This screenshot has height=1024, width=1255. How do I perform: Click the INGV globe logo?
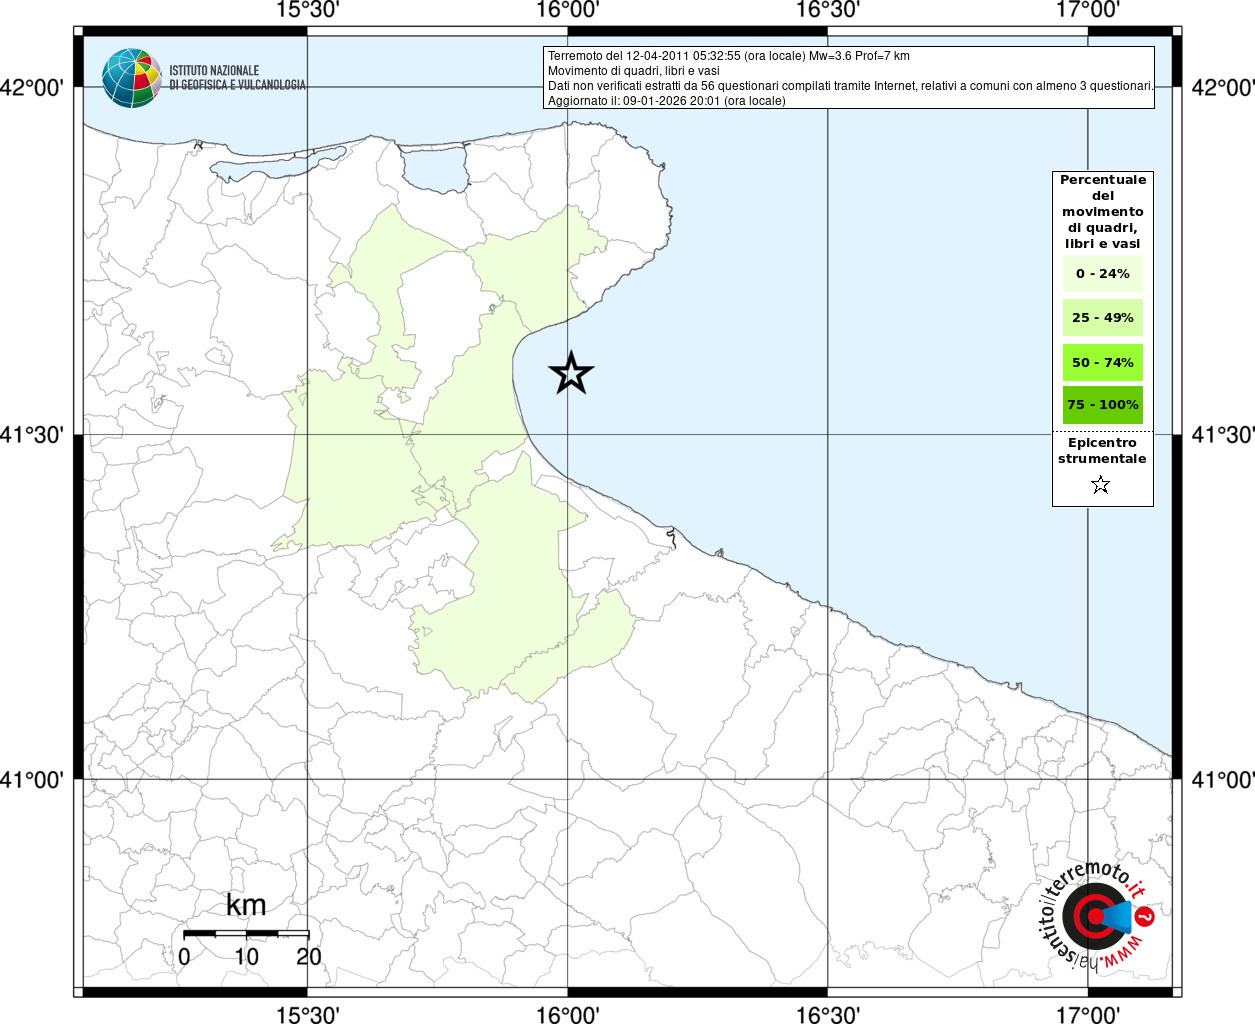pos(131,78)
